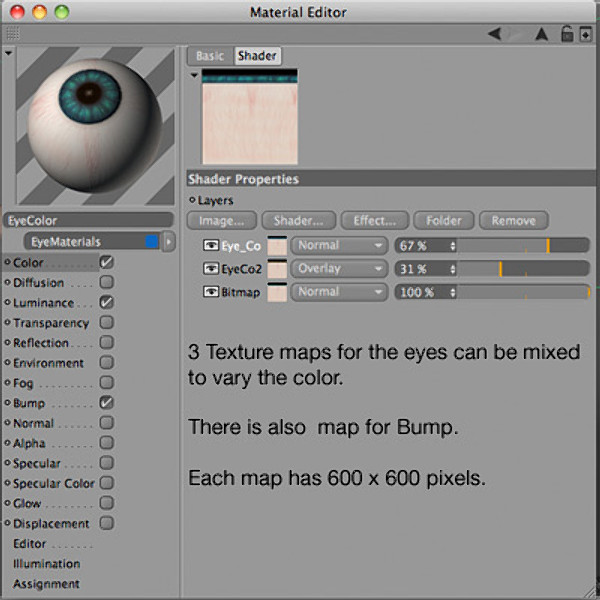Viewport: 600px width, 600px height.
Task: Click the 100 % opacity stepper arrows
Action: 453,293
